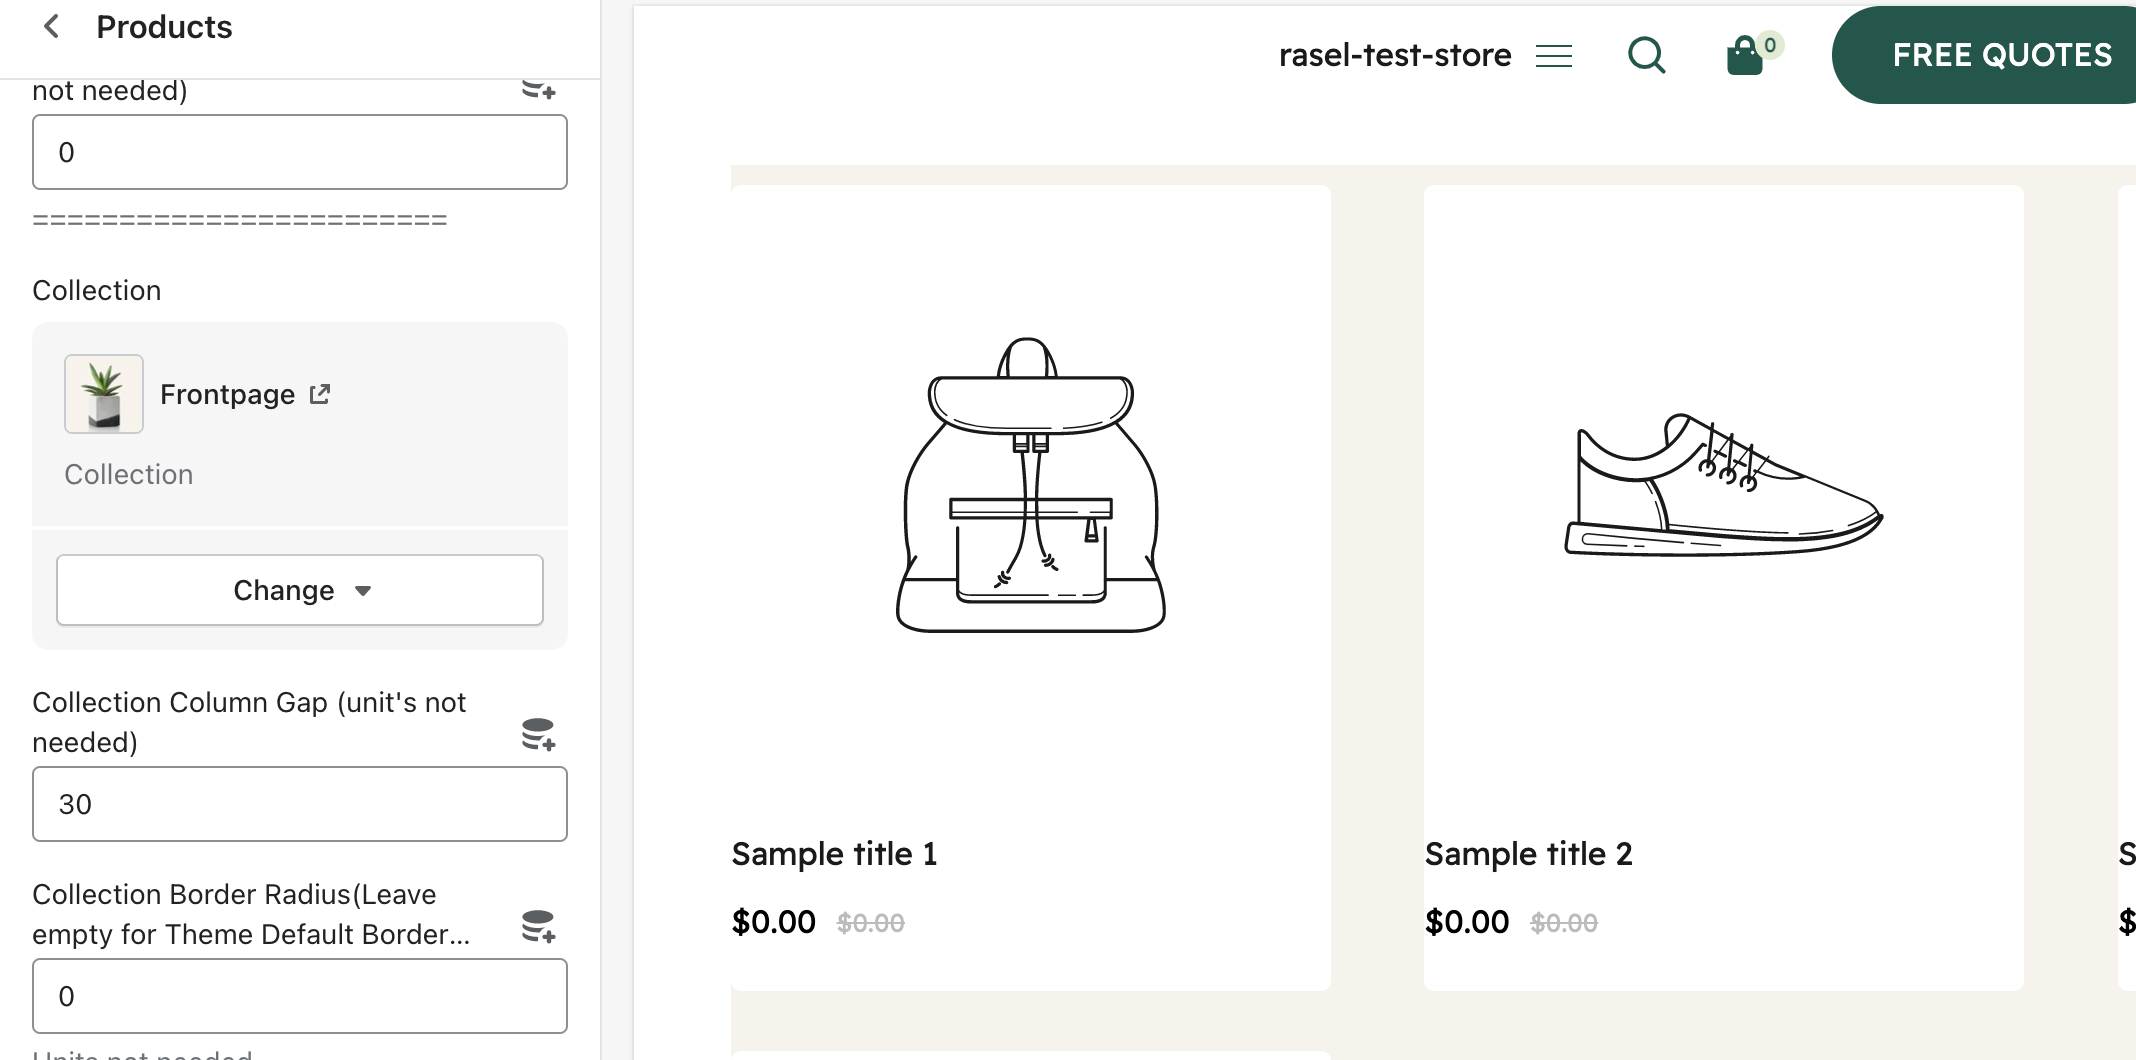The width and height of the screenshot is (2136, 1060).
Task: Open the store search magnifier icon
Action: click(1646, 55)
